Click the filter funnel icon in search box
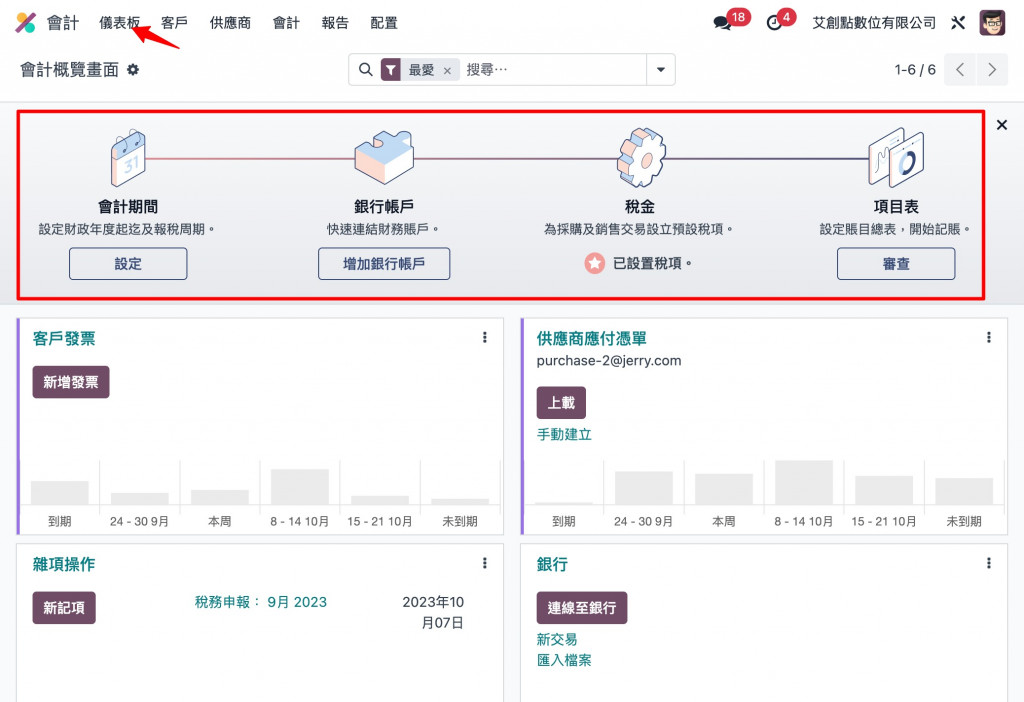 (391, 69)
